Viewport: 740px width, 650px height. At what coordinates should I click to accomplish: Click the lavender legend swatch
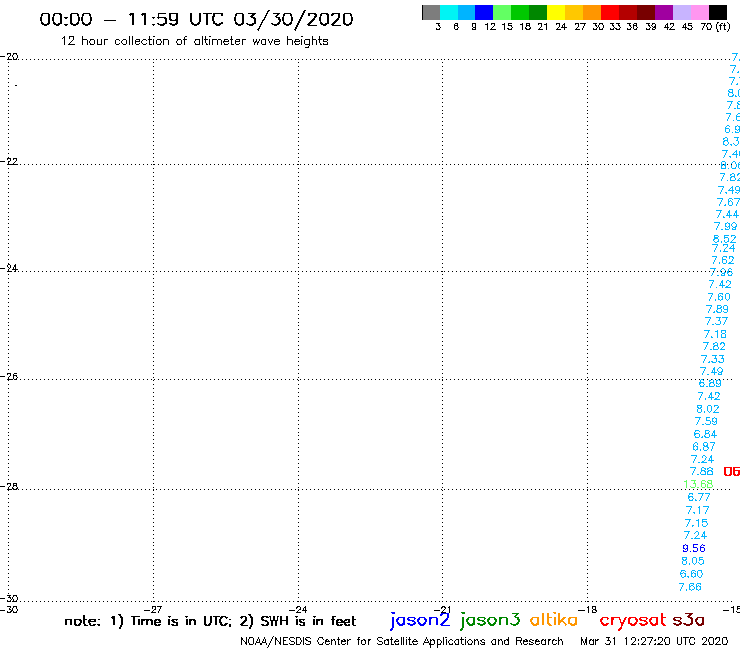pos(682,12)
